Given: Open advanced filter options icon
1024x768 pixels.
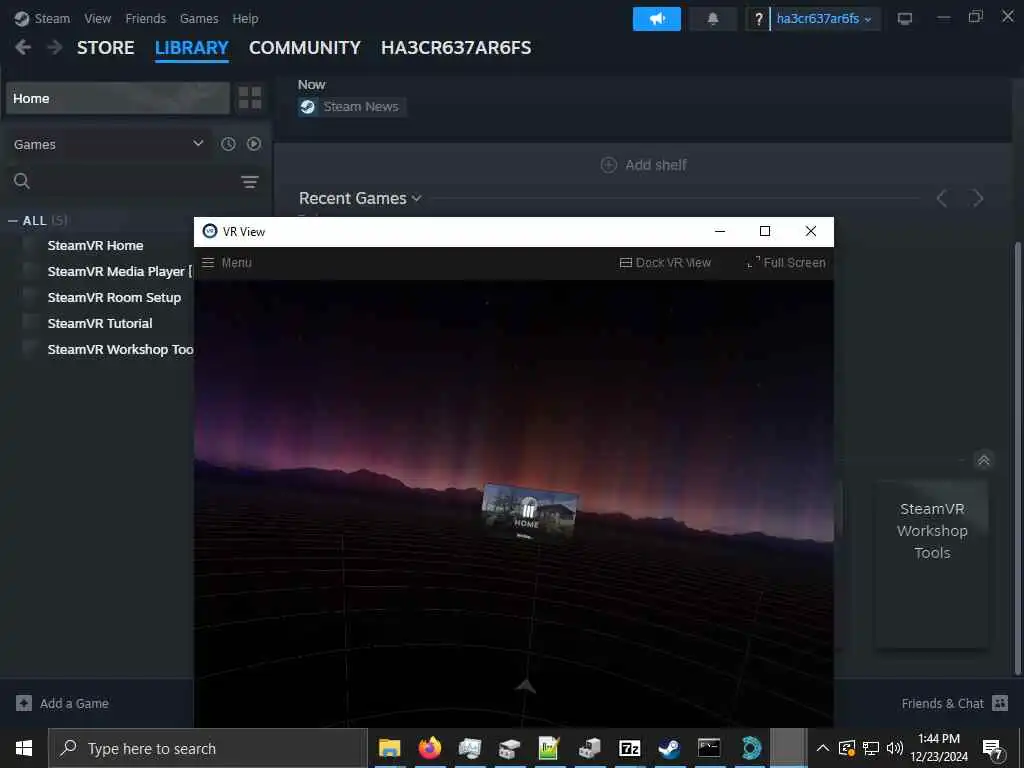Looking at the screenshot, I should point(249,182).
